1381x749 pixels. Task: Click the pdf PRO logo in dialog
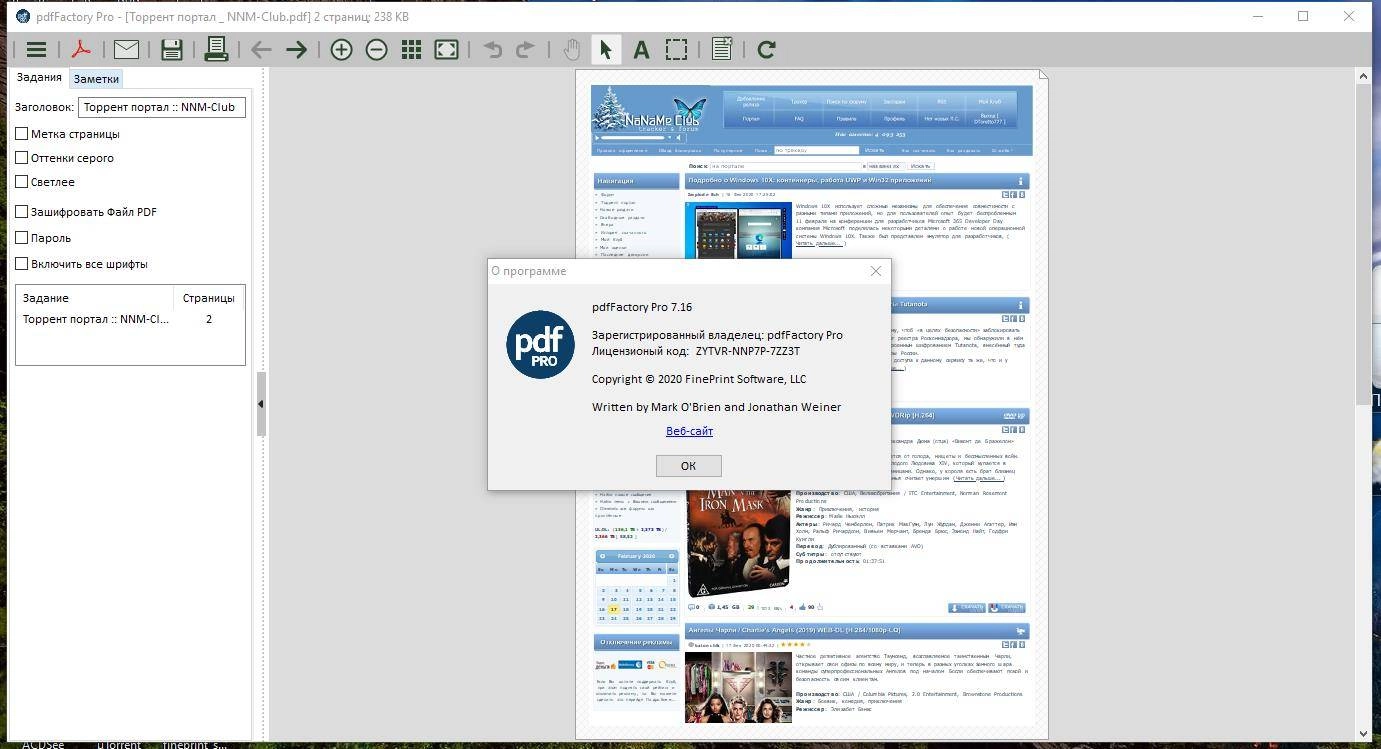[540, 345]
